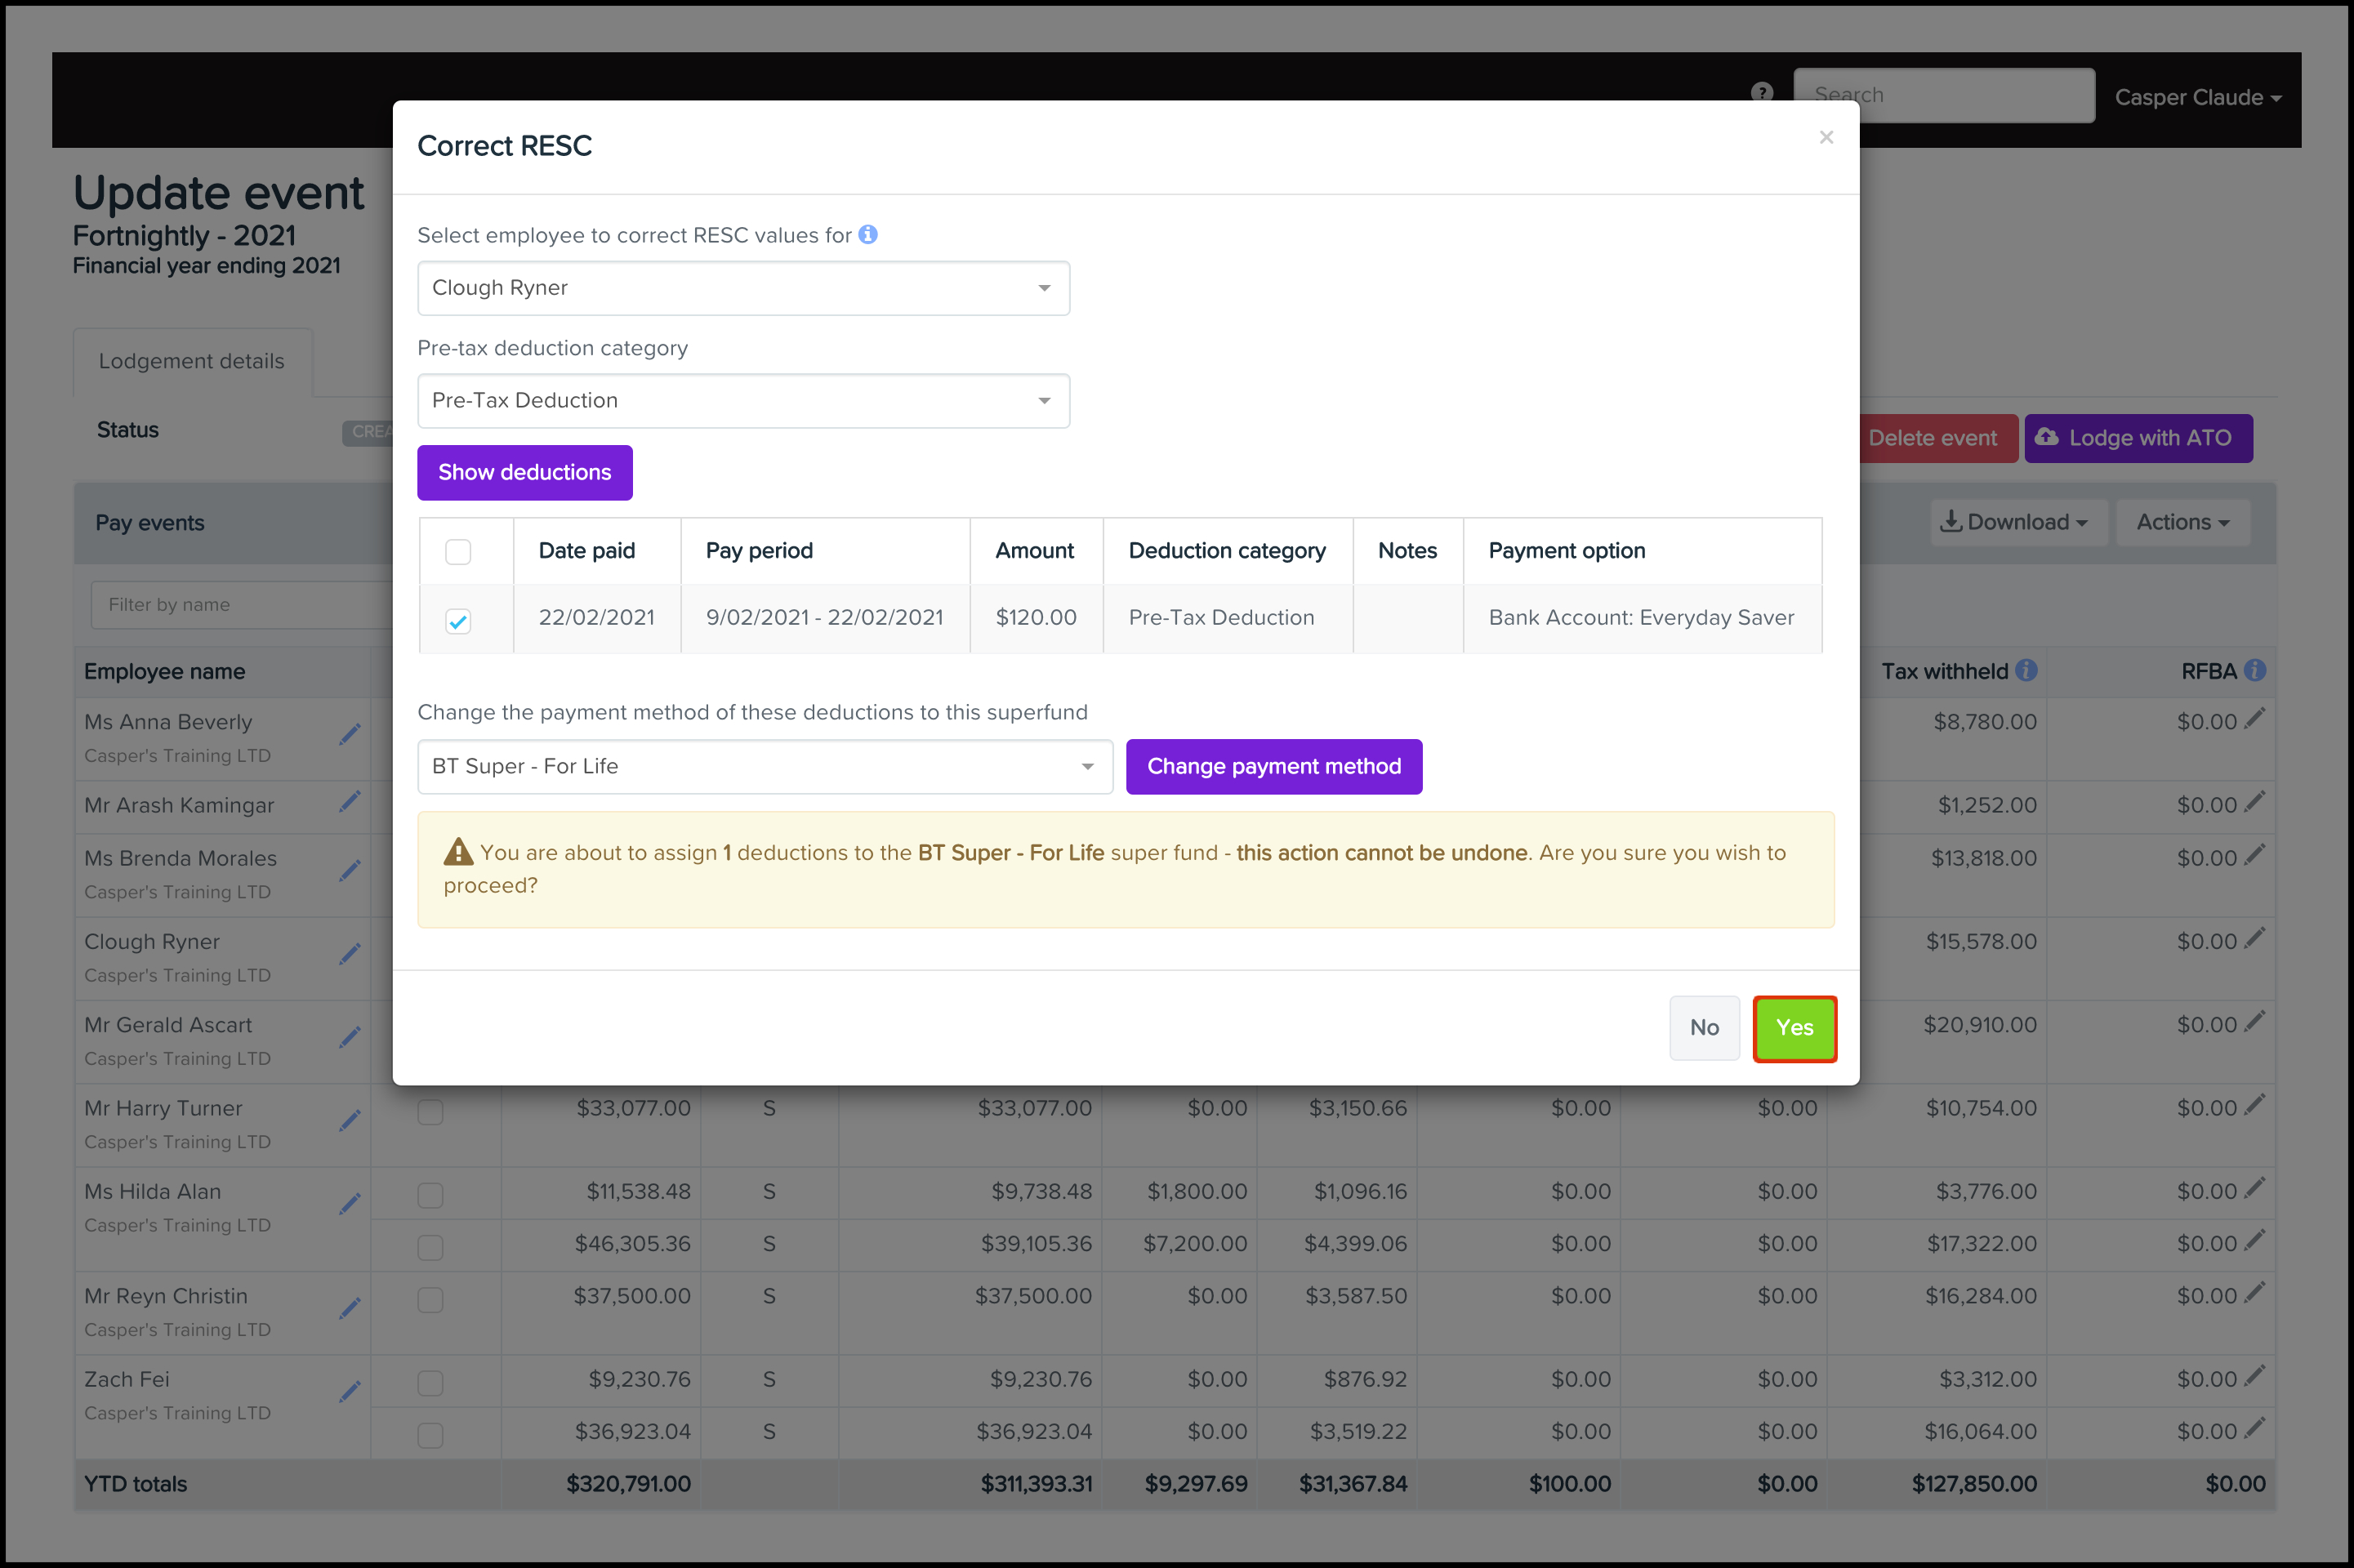Image resolution: width=2354 pixels, height=1568 pixels.
Task: Click edit pencil next to Mr Harry Turner
Action: [349, 1121]
